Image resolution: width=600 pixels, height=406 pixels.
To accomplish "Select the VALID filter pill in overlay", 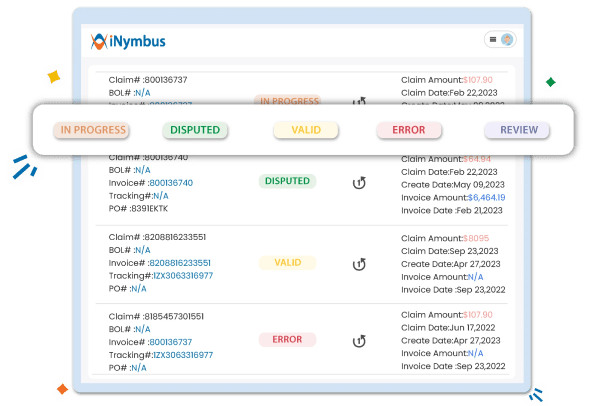I will click(306, 130).
